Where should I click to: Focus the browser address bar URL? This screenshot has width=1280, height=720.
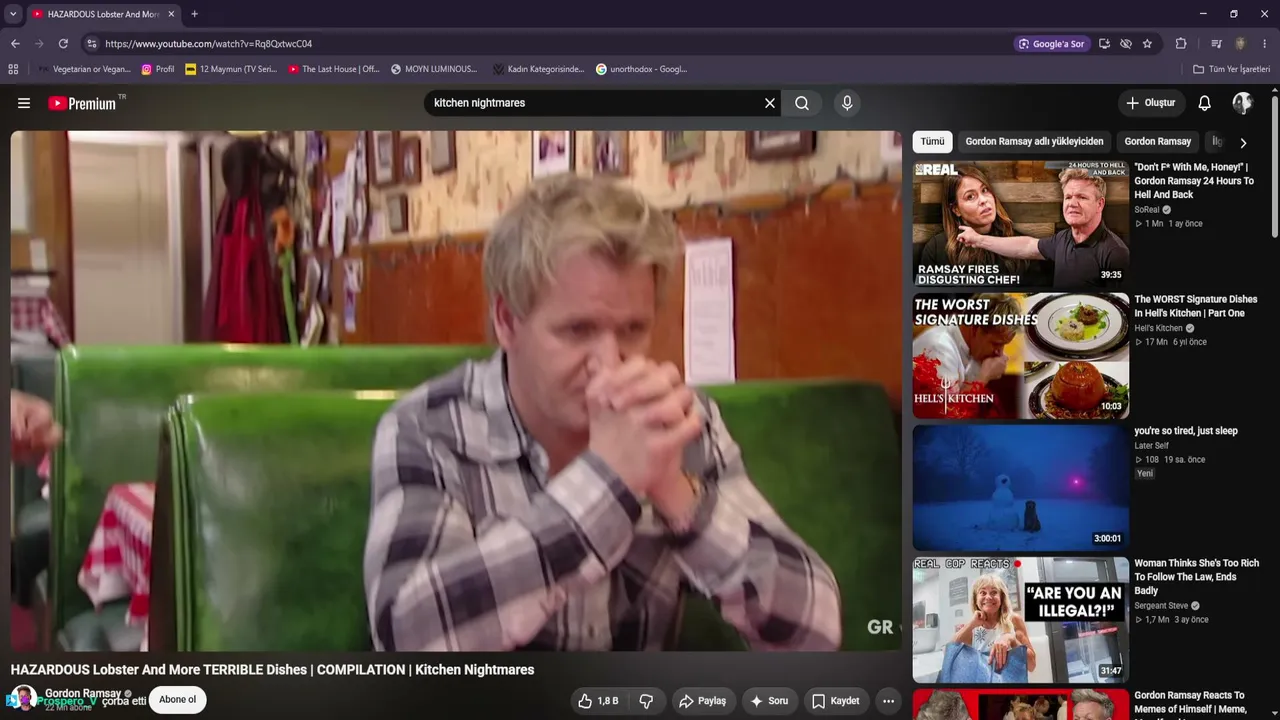pyautogui.click(x=209, y=44)
